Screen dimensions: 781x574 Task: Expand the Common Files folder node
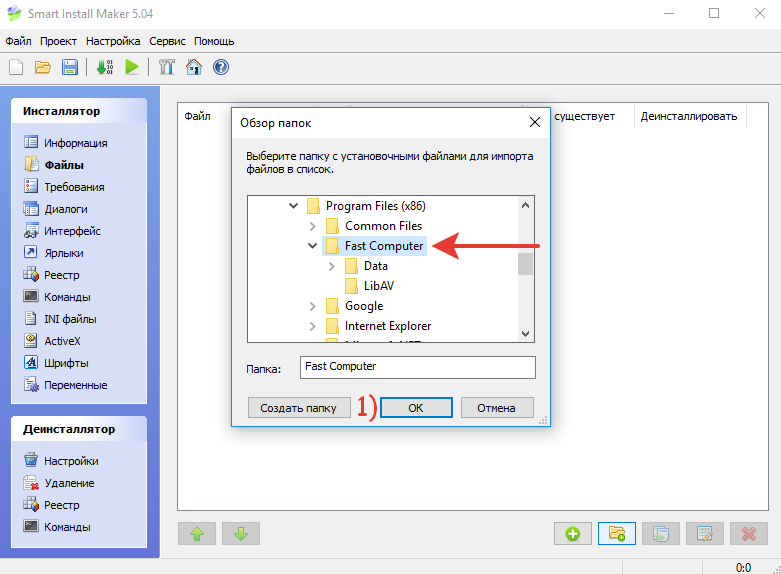coord(312,226)
